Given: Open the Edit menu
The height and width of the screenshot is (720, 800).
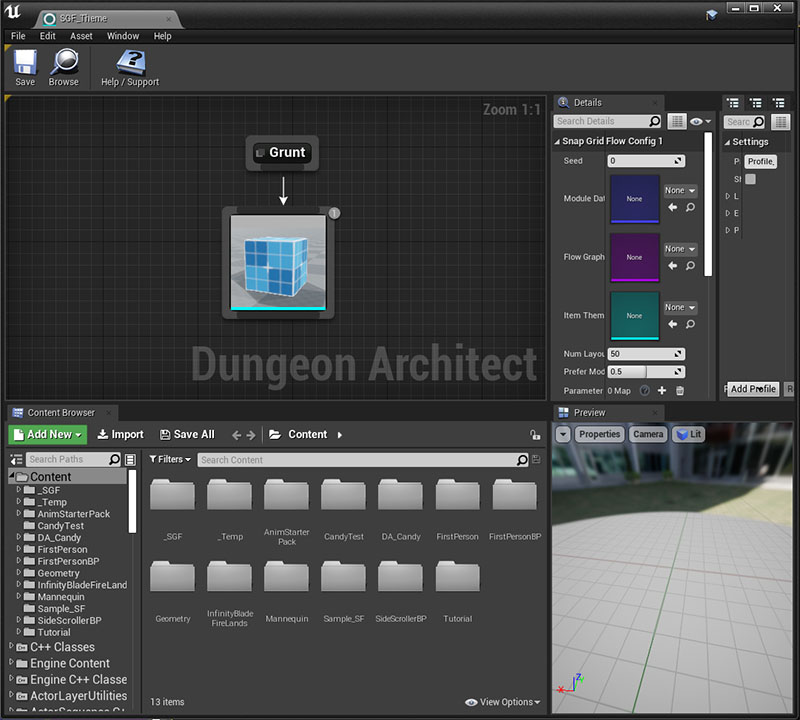Looking at the screenshot, I should point(47,36).
